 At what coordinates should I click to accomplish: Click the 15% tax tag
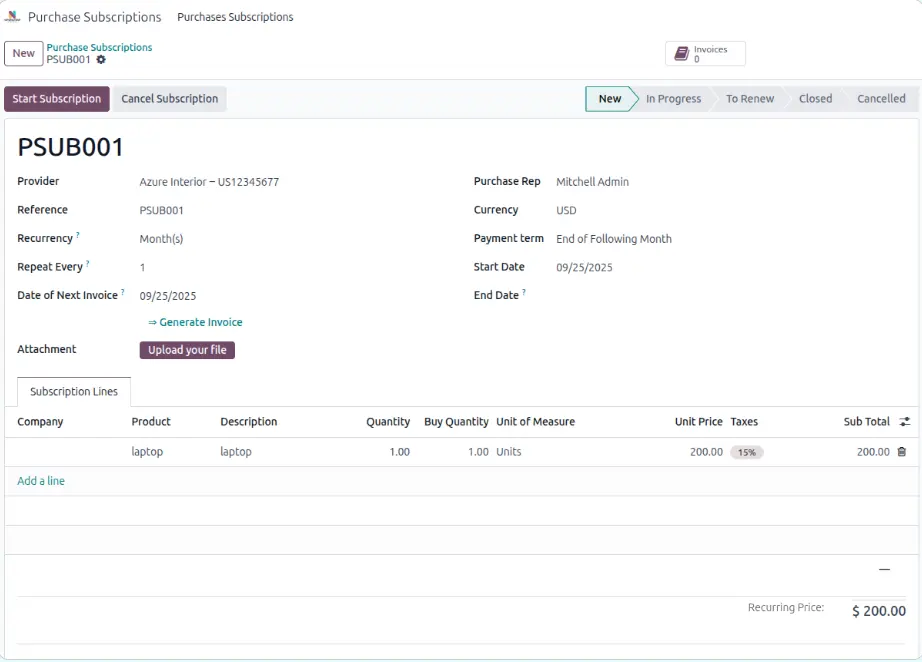point(746,452)
